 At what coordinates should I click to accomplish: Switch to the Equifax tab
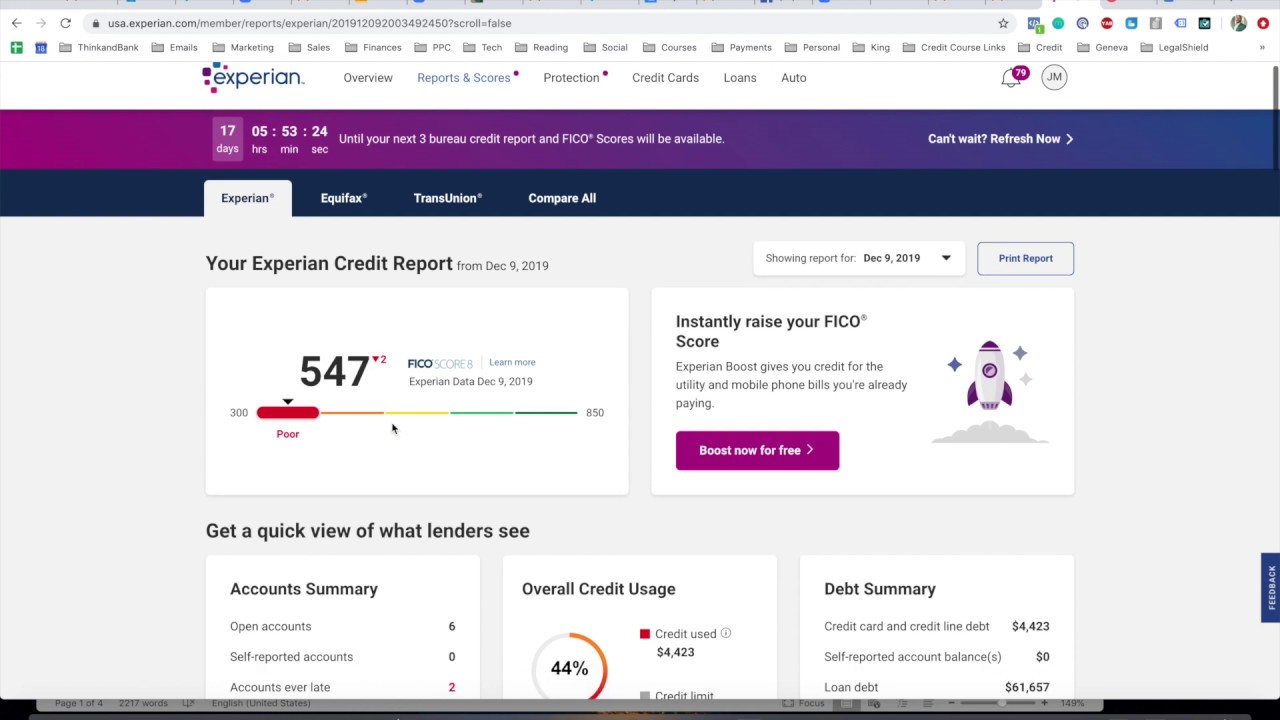coord(344,198)
